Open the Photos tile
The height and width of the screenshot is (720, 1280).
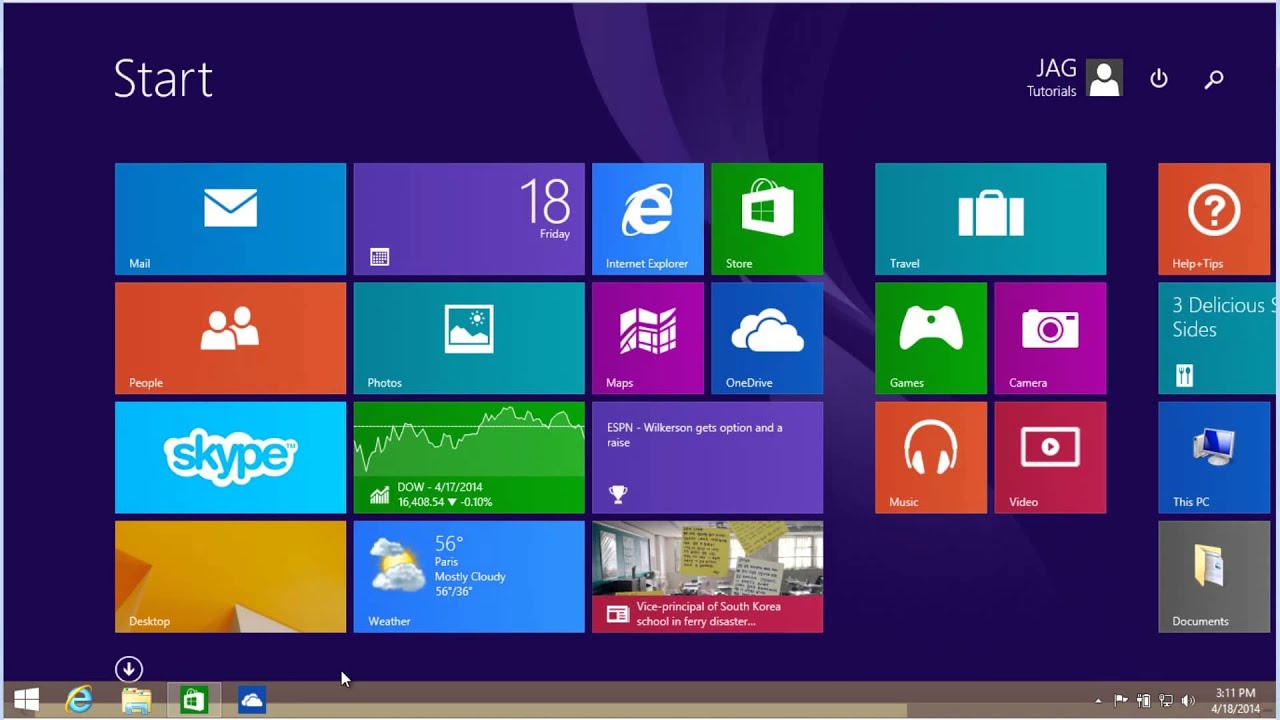(469, 338)
